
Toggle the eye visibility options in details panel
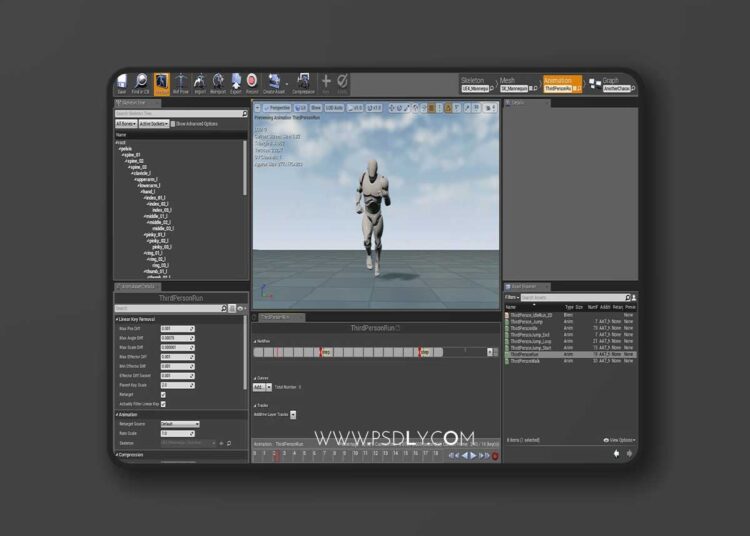(x=241, y=308)
